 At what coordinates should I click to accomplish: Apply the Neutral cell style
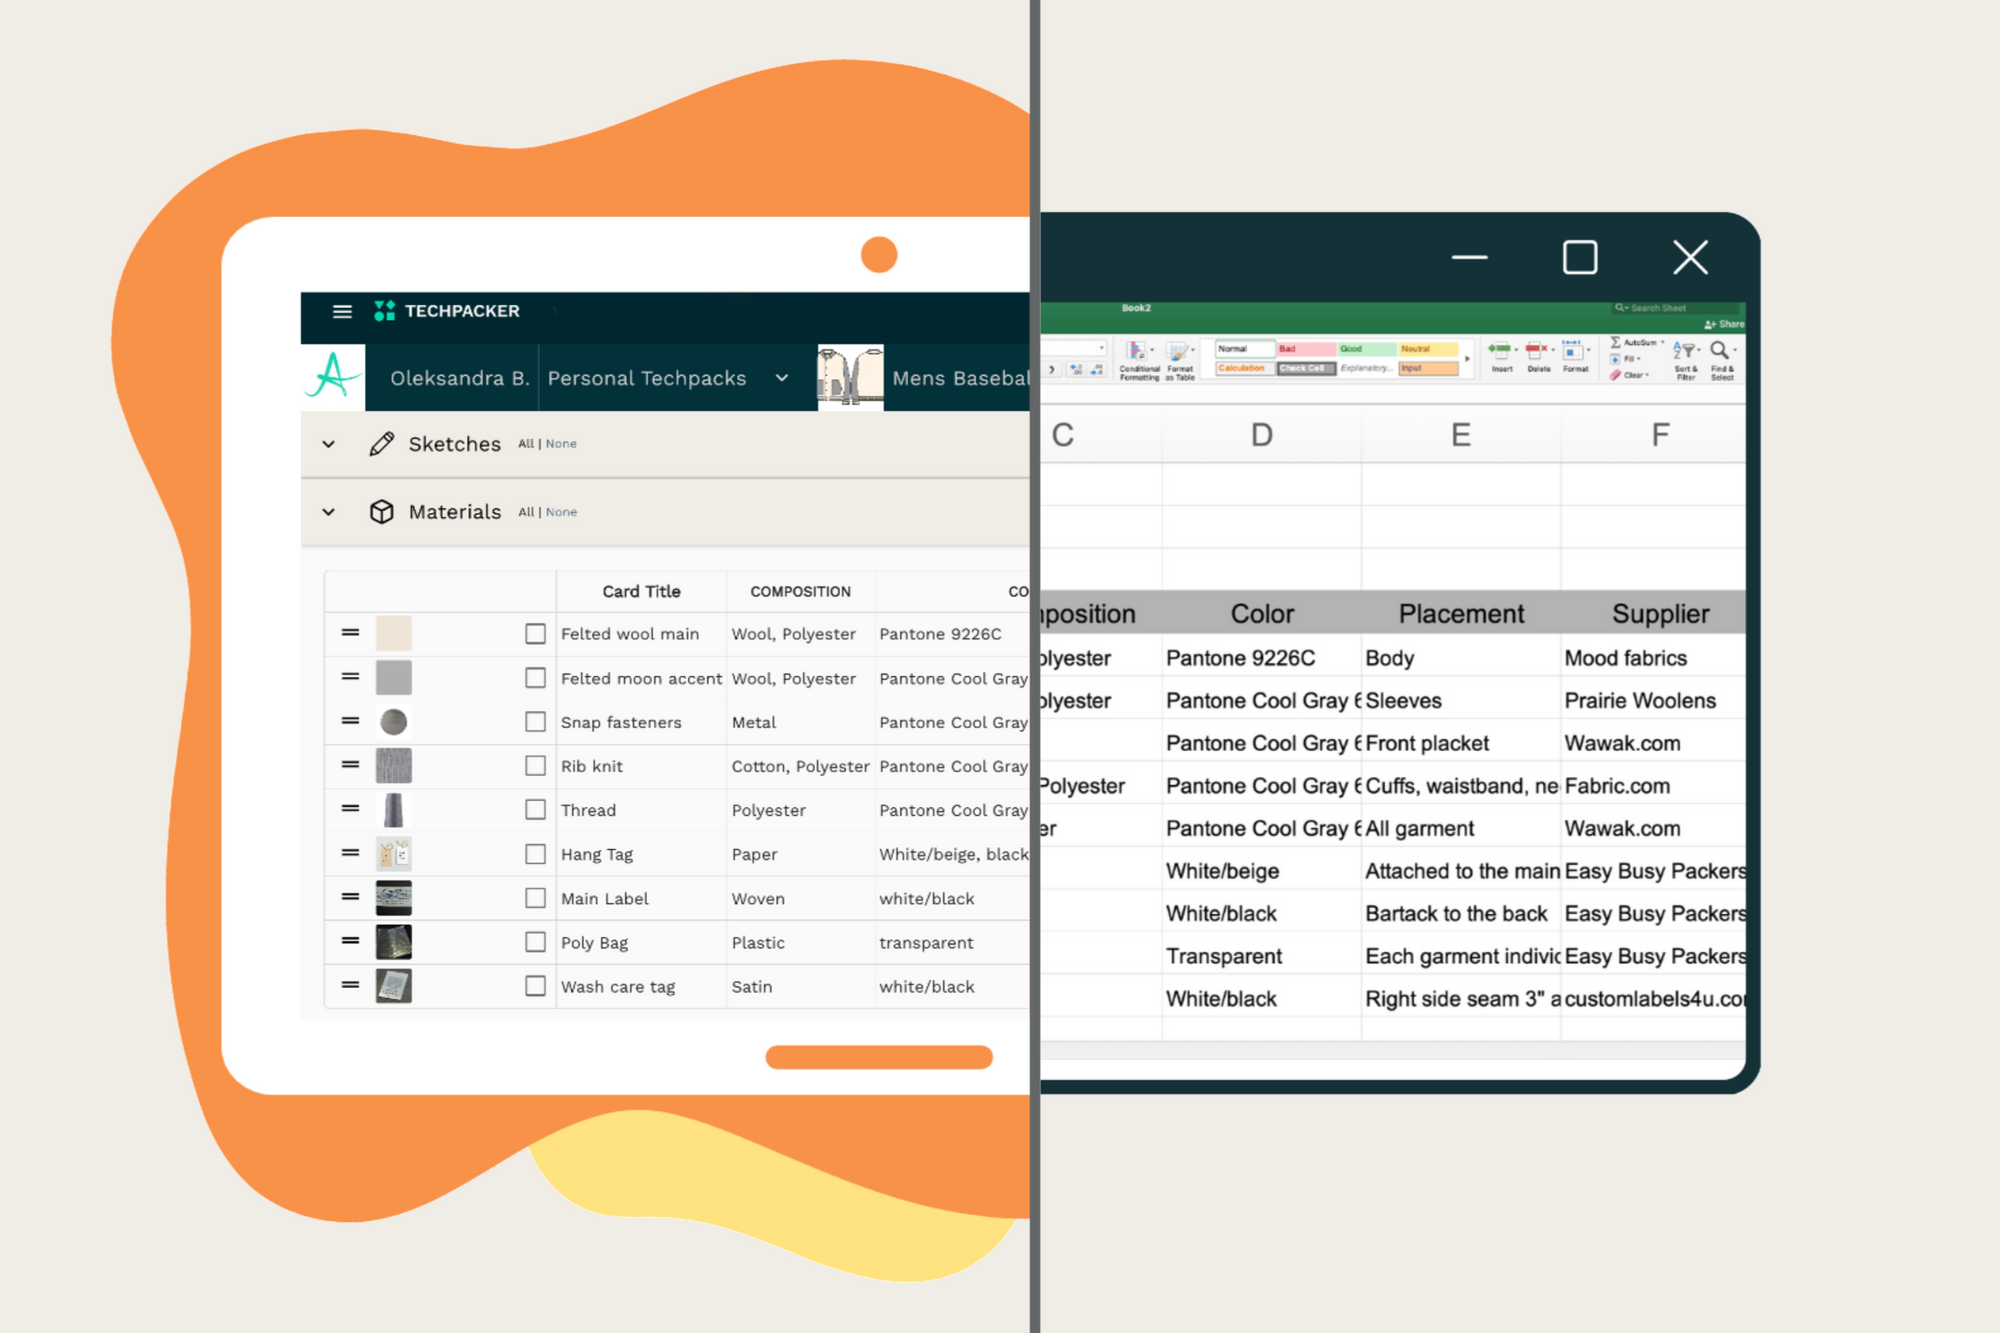click(1428, 349)
